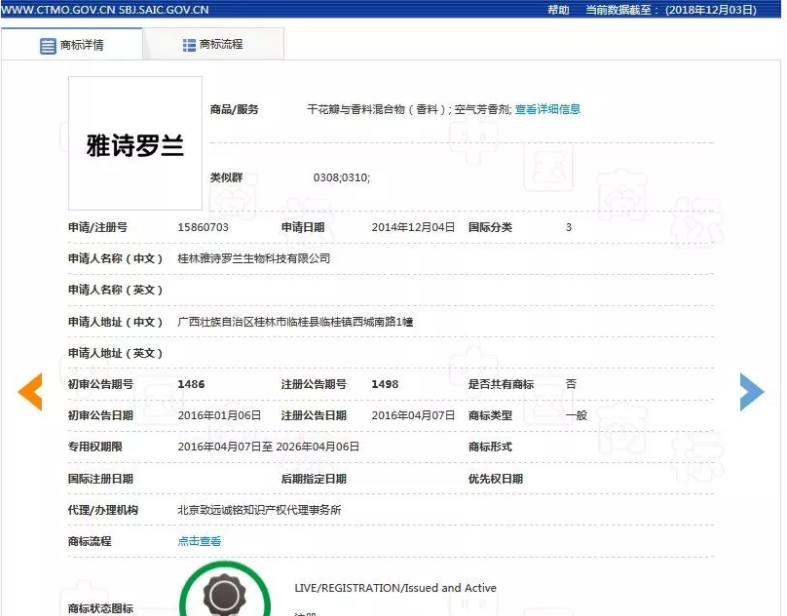Go to next trademark with blue right arrow
Screen dimensions: 787x616
751,392
